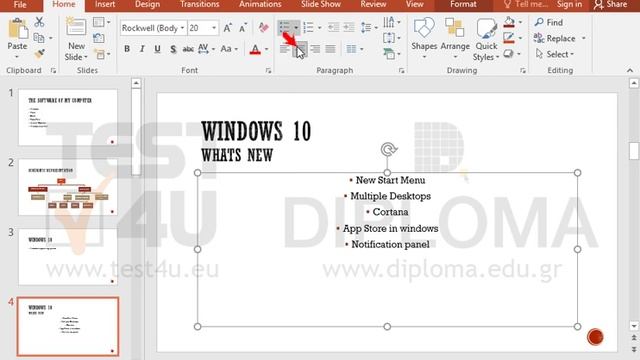Select slide 2 thumbnail with diagram

click(x=68, y=187)
